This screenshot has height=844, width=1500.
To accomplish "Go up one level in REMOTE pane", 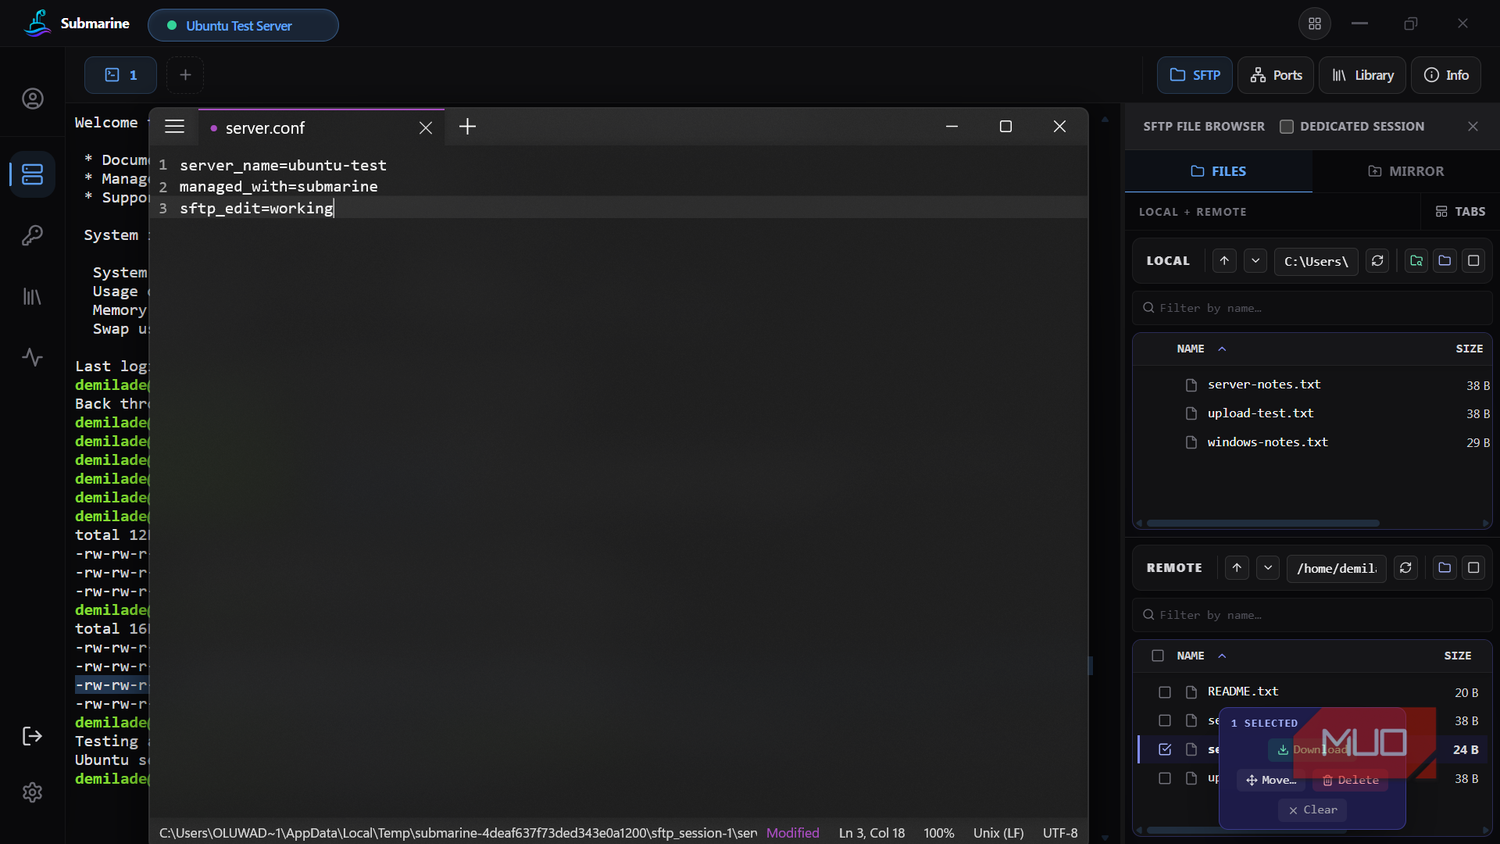I will [x=1237, y=568].
